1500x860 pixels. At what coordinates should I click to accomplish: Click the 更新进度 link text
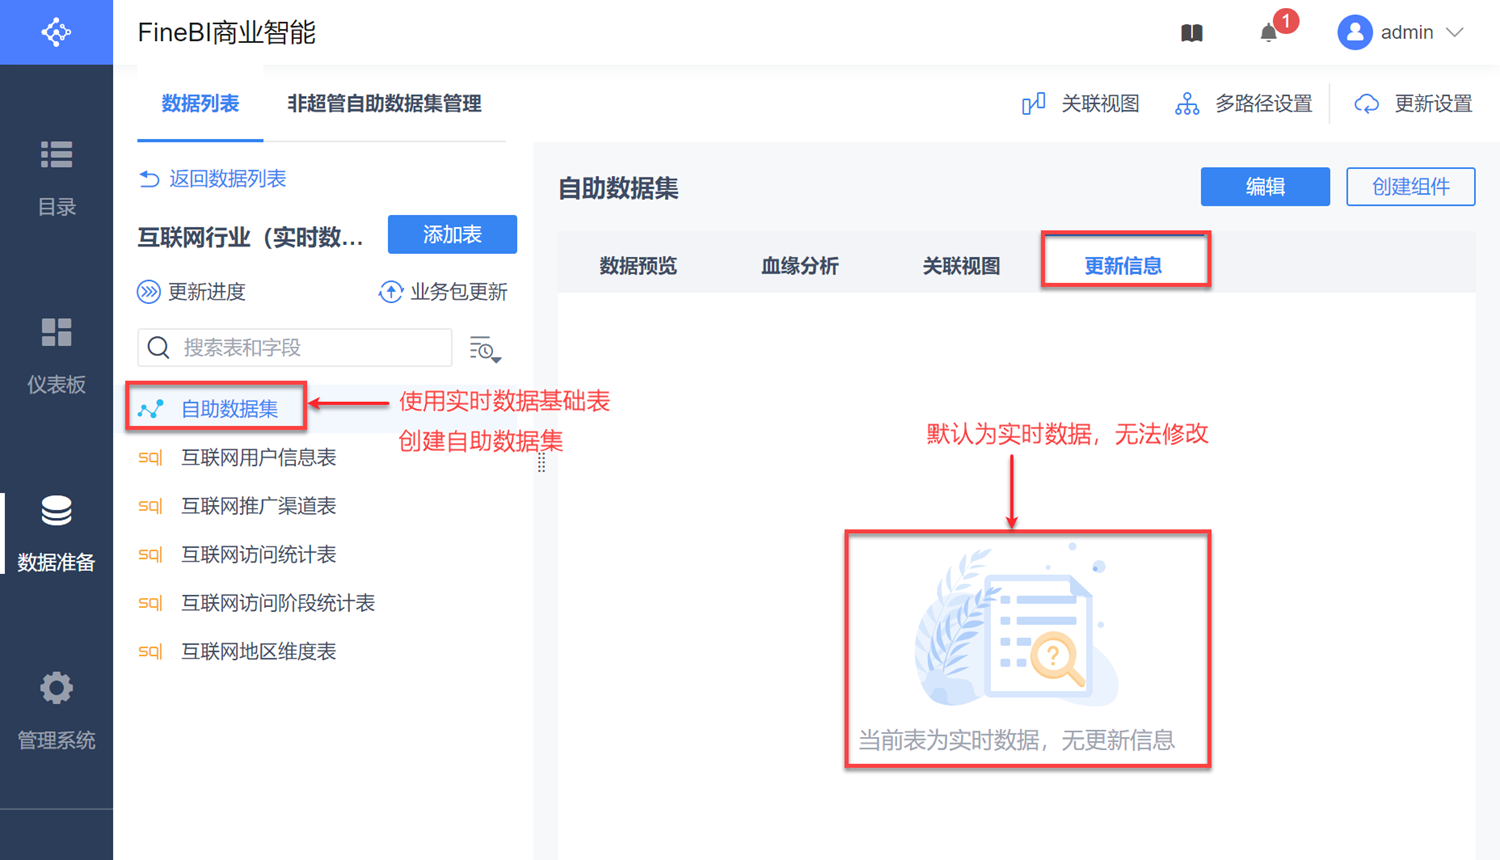click(207, 292)
